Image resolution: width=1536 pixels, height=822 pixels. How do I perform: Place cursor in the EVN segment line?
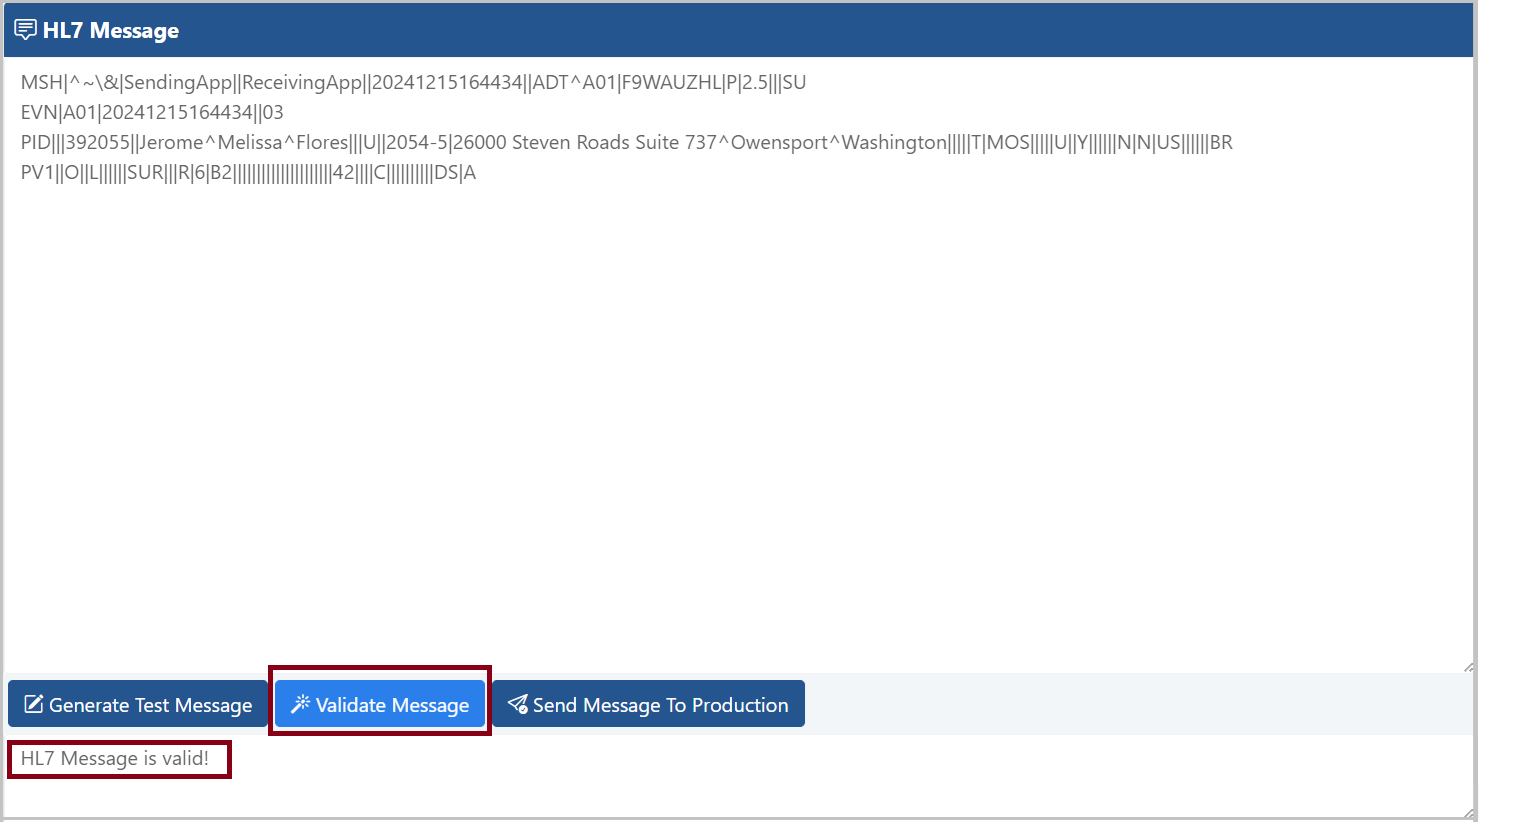pyautogui.click(x=152, y=113)
